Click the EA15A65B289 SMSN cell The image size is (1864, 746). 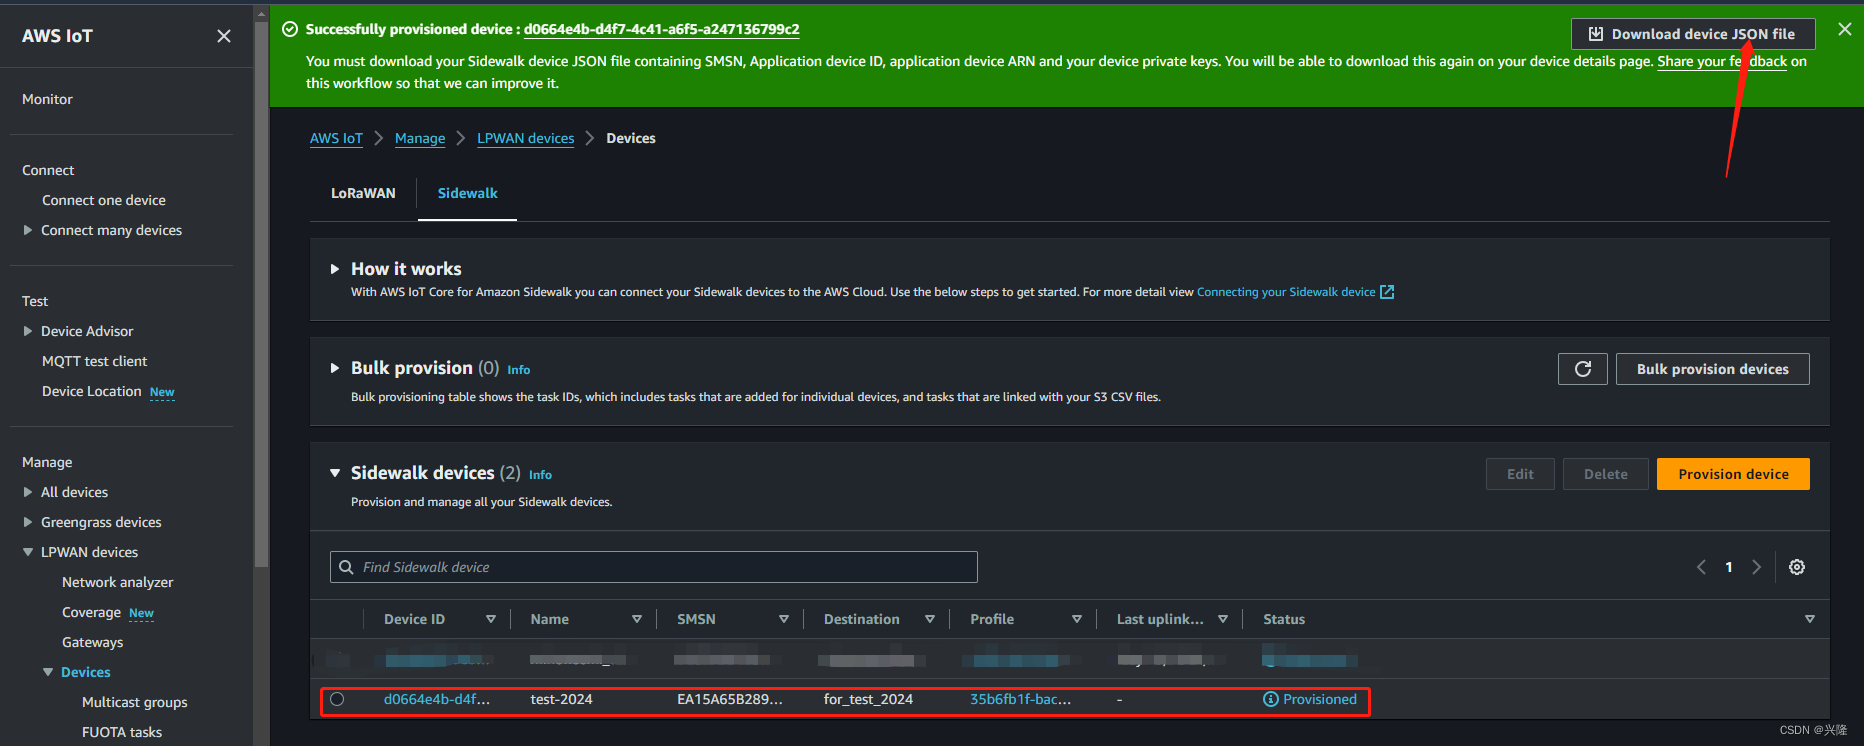730,699
